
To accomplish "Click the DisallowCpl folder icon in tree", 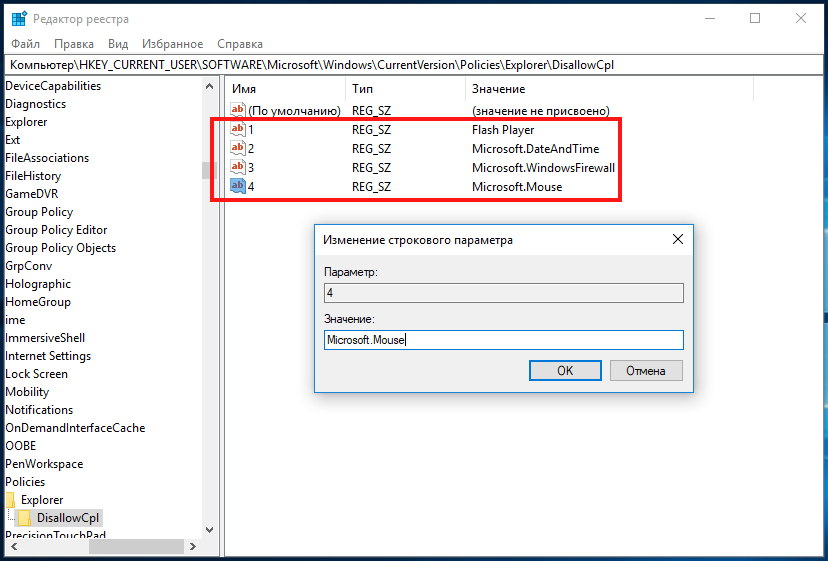I will tap(24, 518).
